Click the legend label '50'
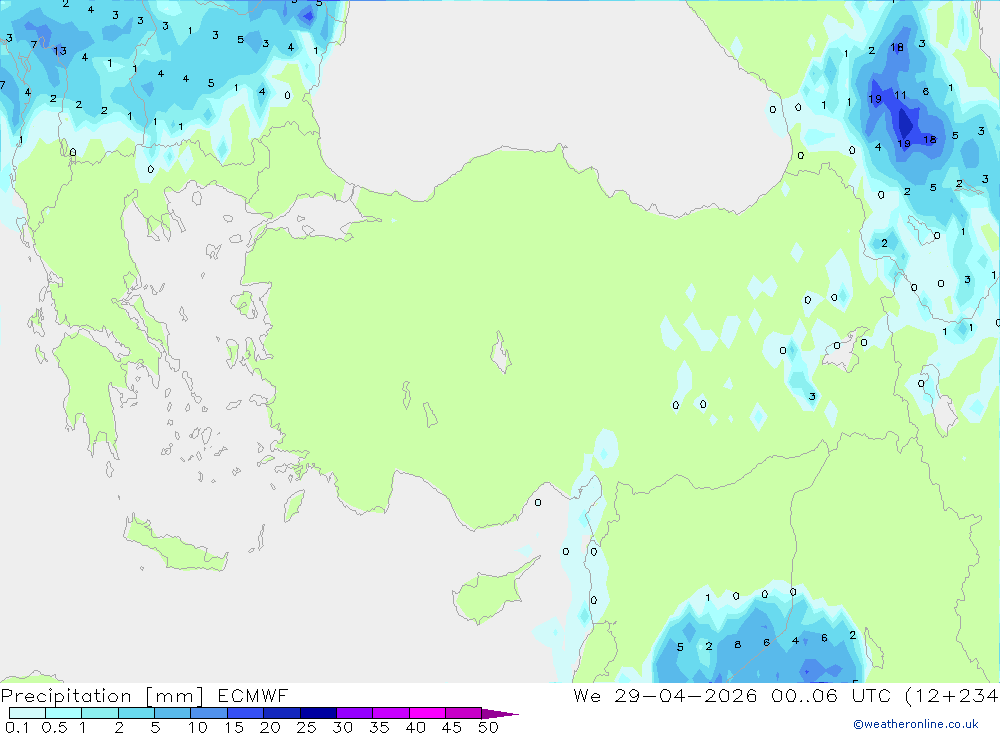1000x733 pixels. coord(488,727)
